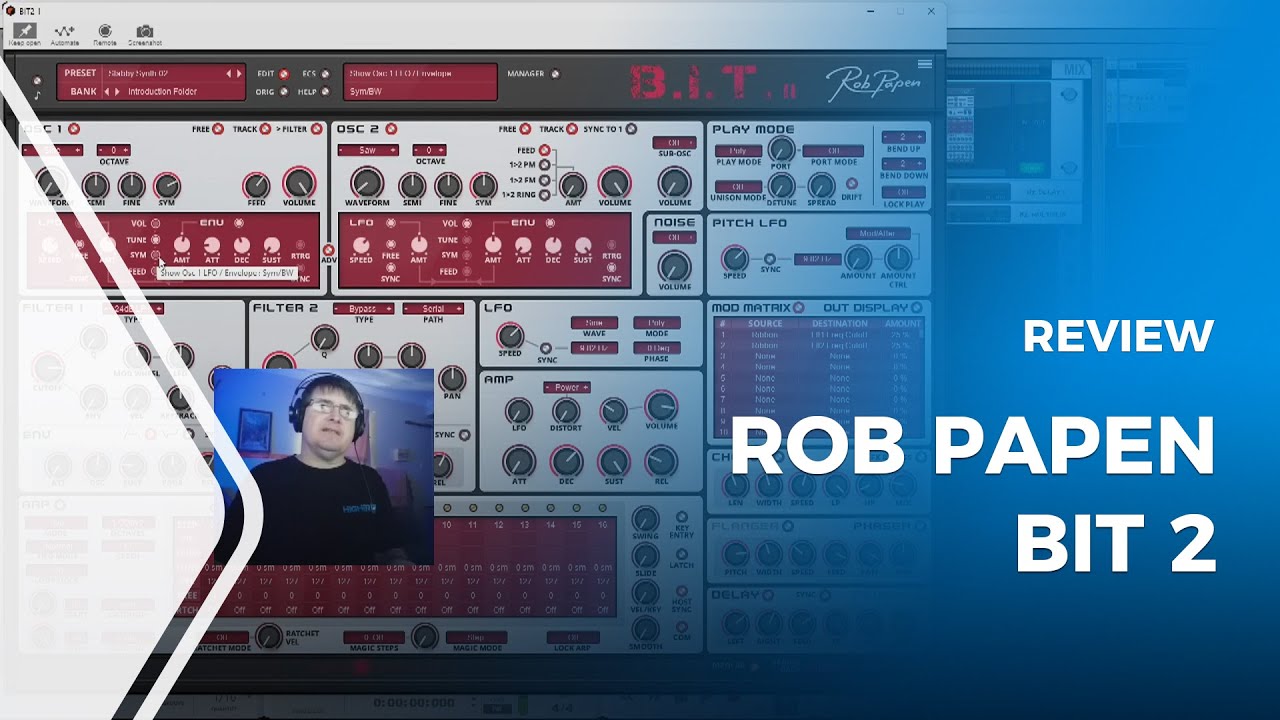This screenshot has height=720, width=1280.
Task: Click the music note icon left of BANK
Action: tap(37, 97)
